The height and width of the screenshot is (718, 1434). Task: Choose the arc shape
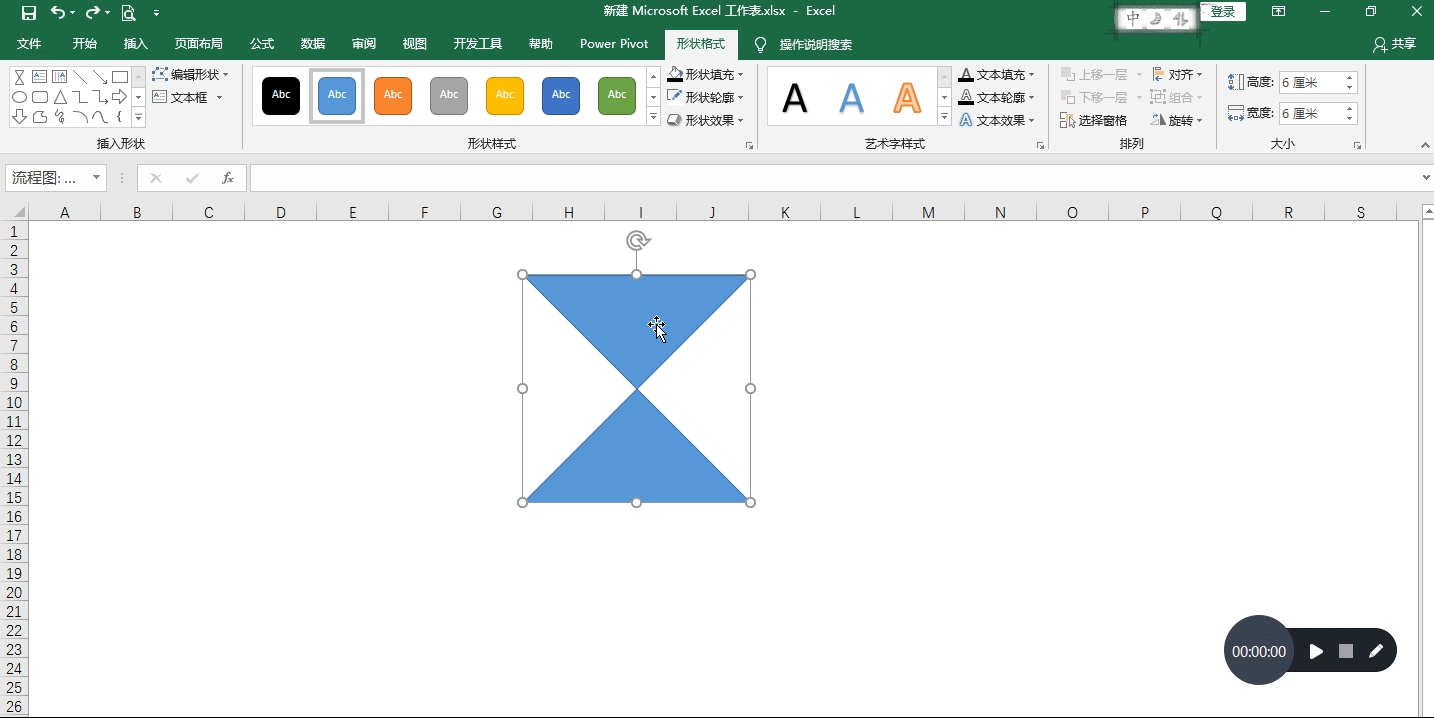pos(79,117)
